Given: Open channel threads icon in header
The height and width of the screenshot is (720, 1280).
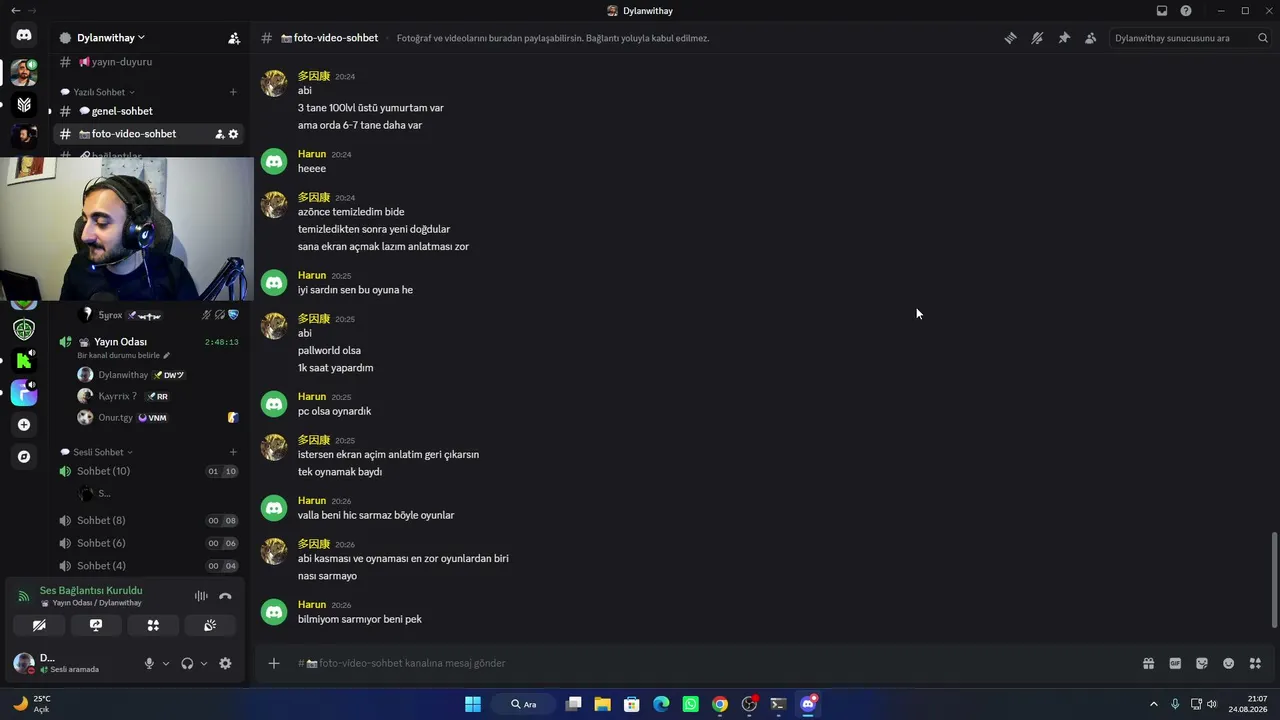Looking at the screenshot, I should pyautogui.click(x=1011, y=38).
